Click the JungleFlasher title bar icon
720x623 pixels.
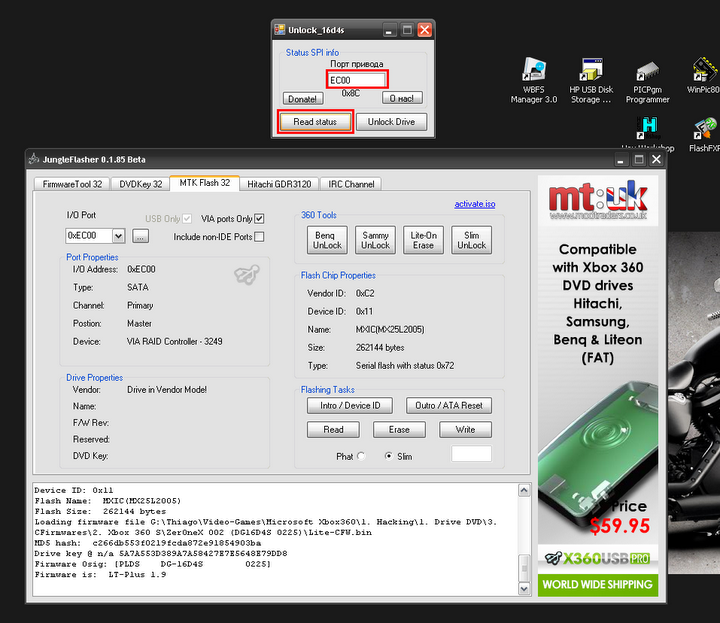click(x=33, y=159)
